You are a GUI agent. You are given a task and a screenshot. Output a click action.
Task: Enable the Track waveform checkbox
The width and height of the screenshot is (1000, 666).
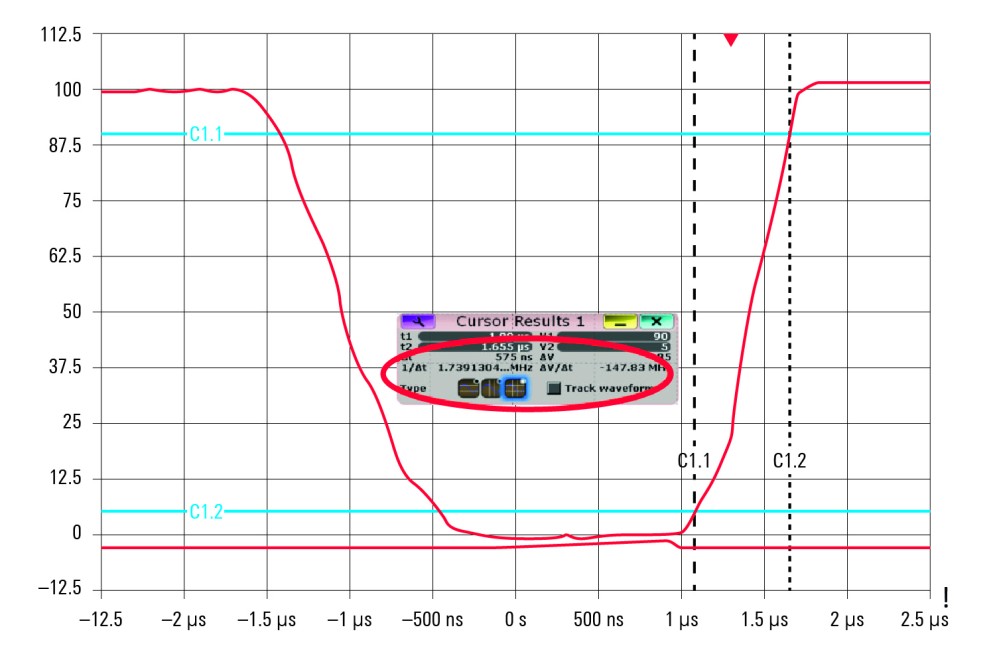554,388
